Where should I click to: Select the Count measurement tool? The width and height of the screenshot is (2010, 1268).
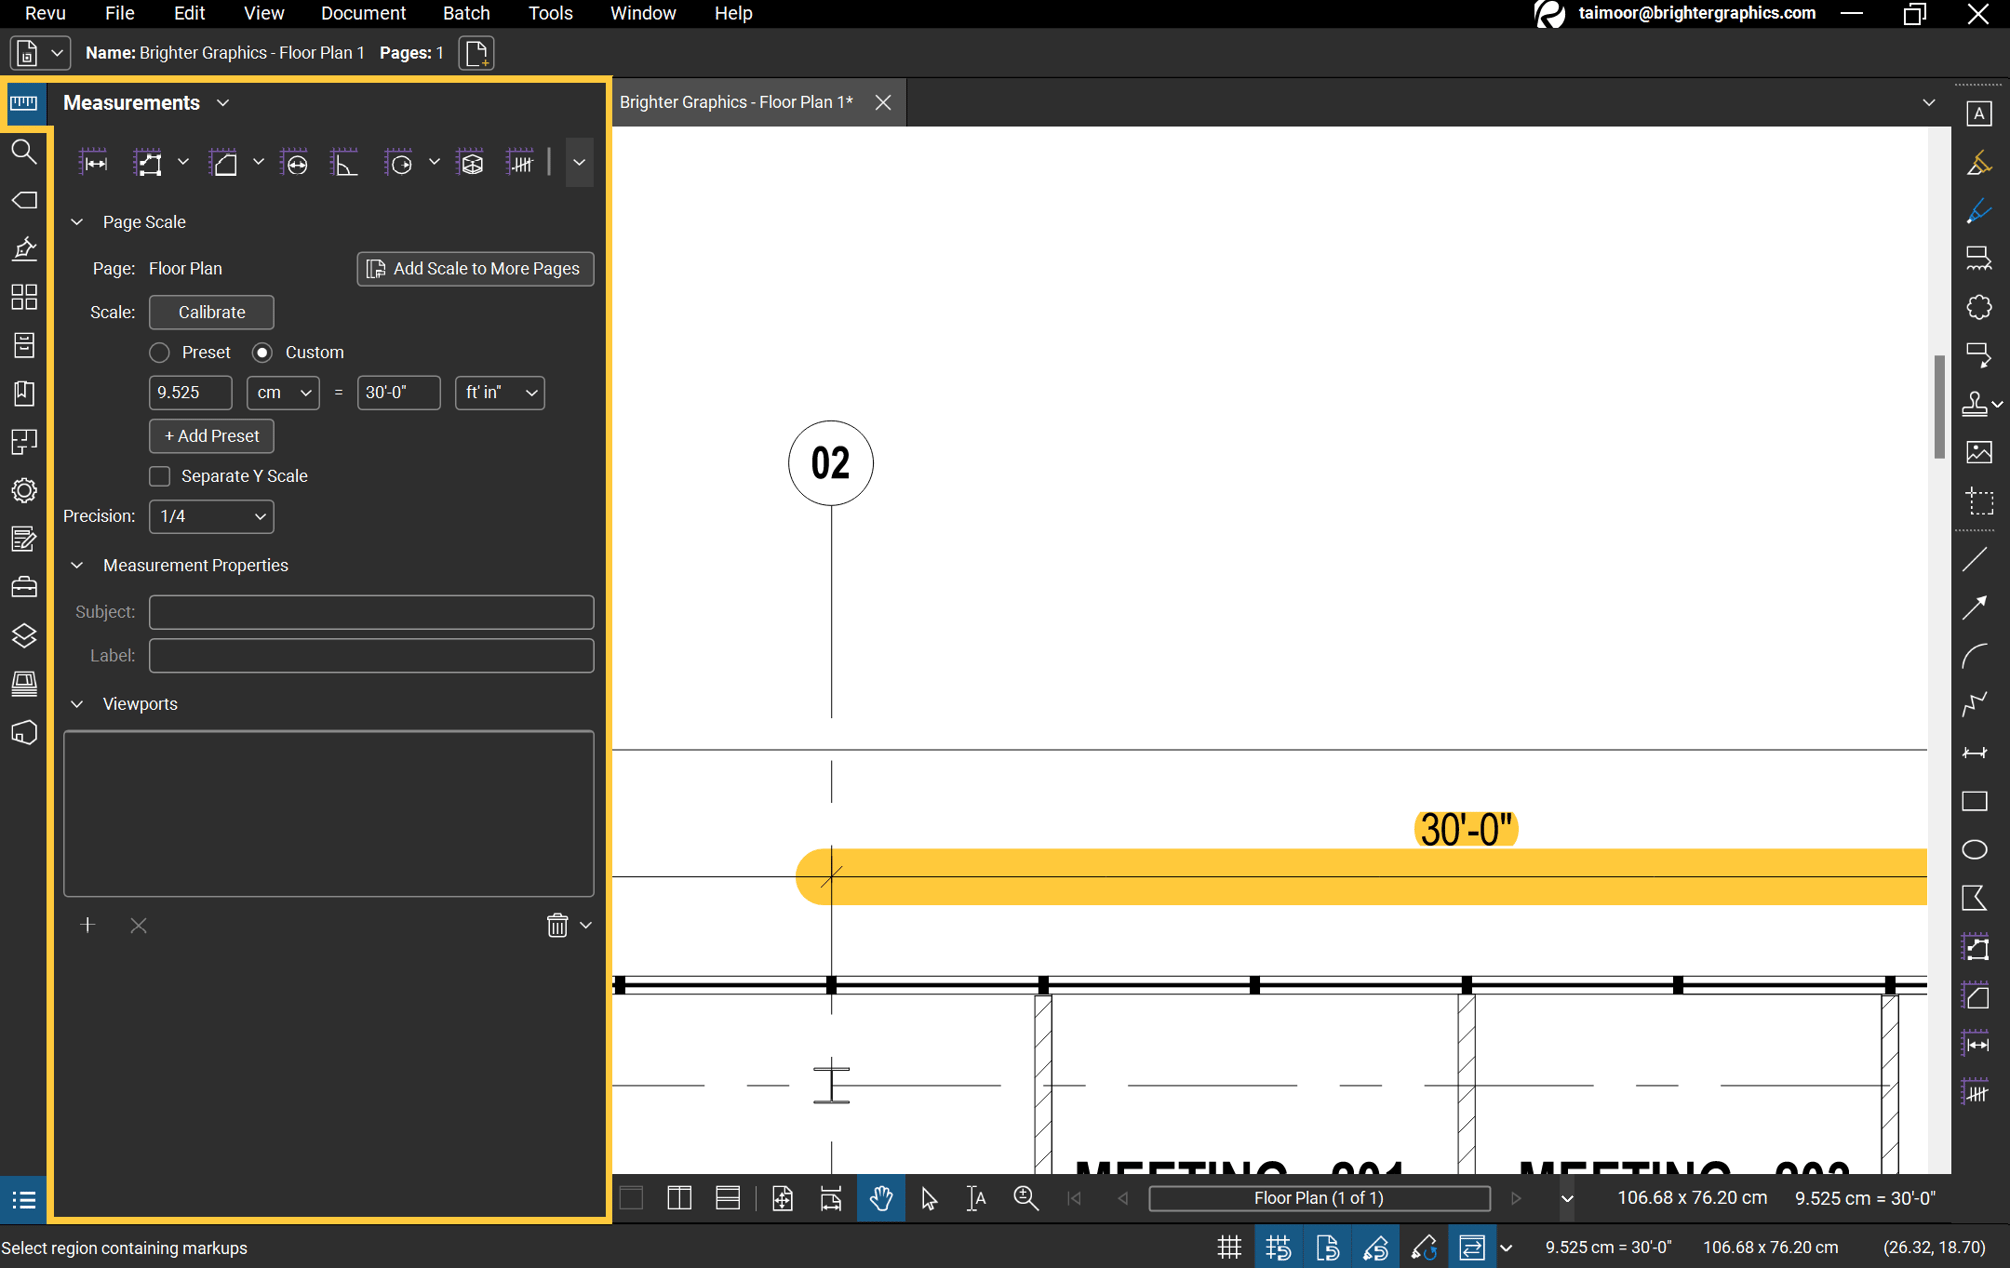tap(520, 162)
